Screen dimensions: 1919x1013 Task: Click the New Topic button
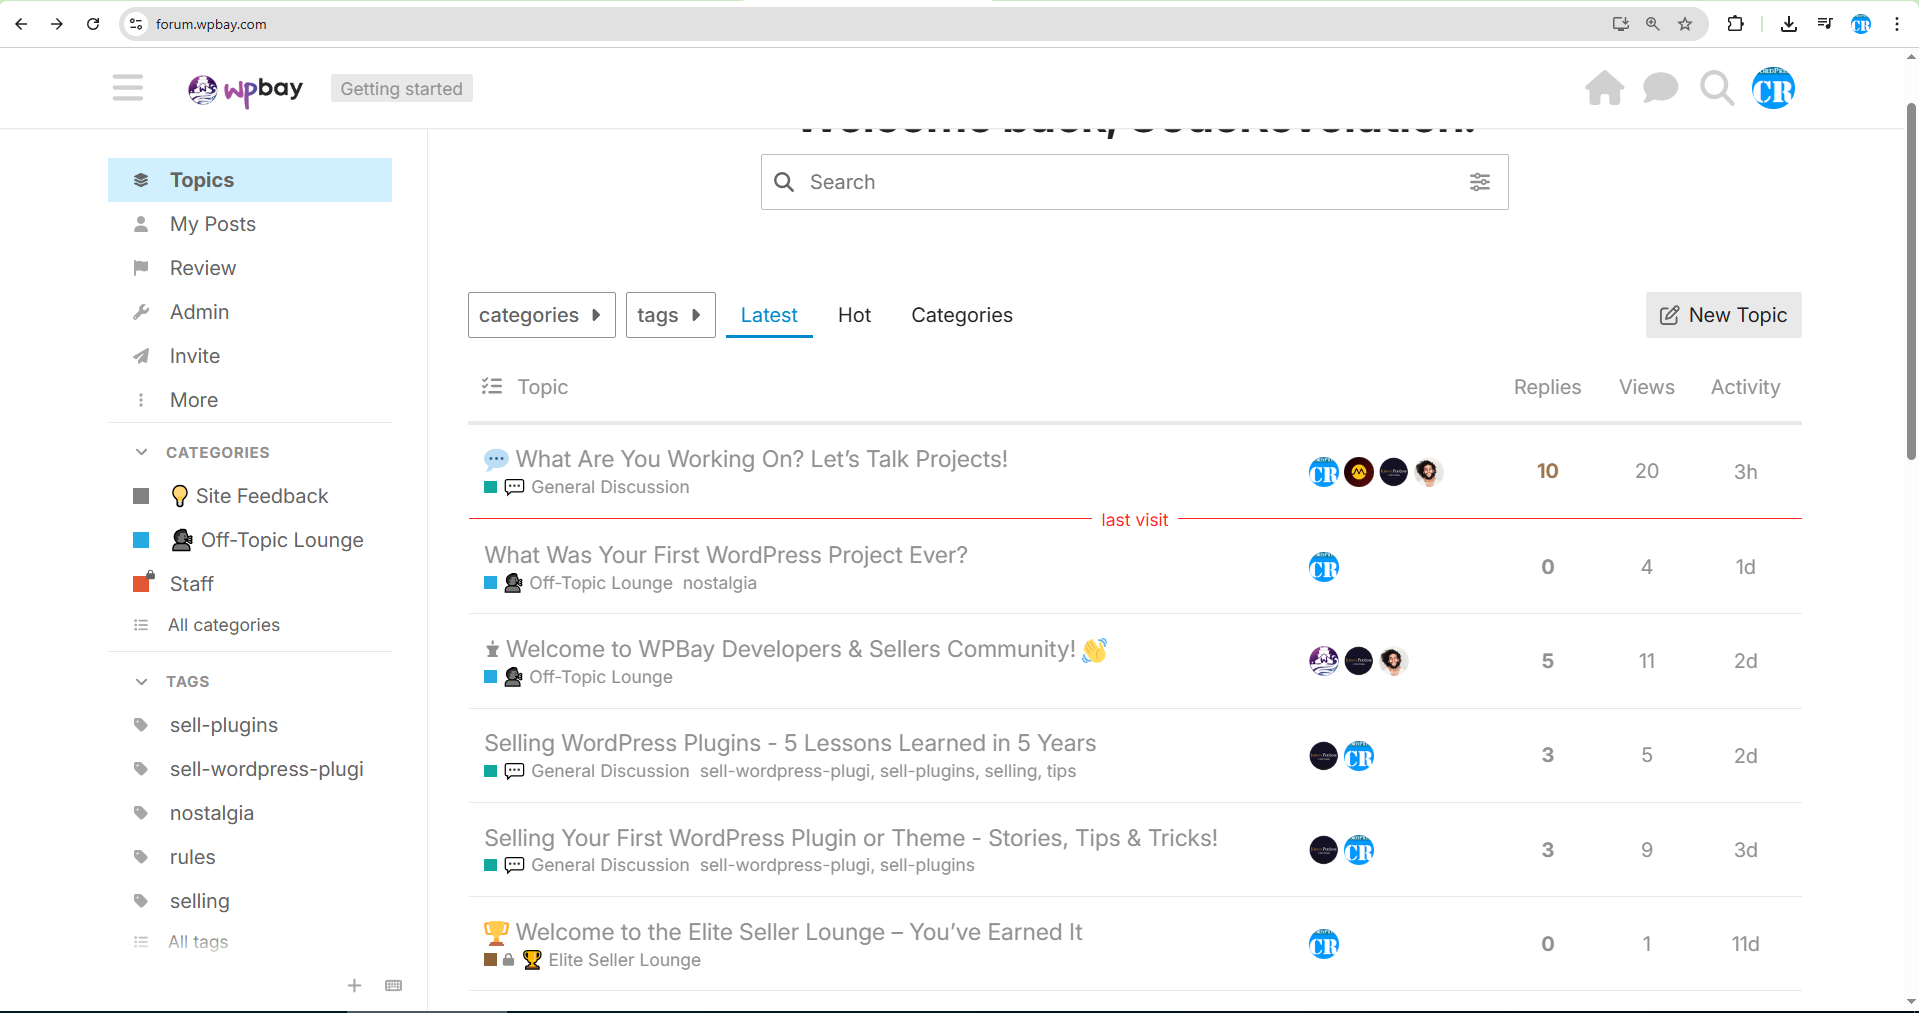(x=1724, y=315)
